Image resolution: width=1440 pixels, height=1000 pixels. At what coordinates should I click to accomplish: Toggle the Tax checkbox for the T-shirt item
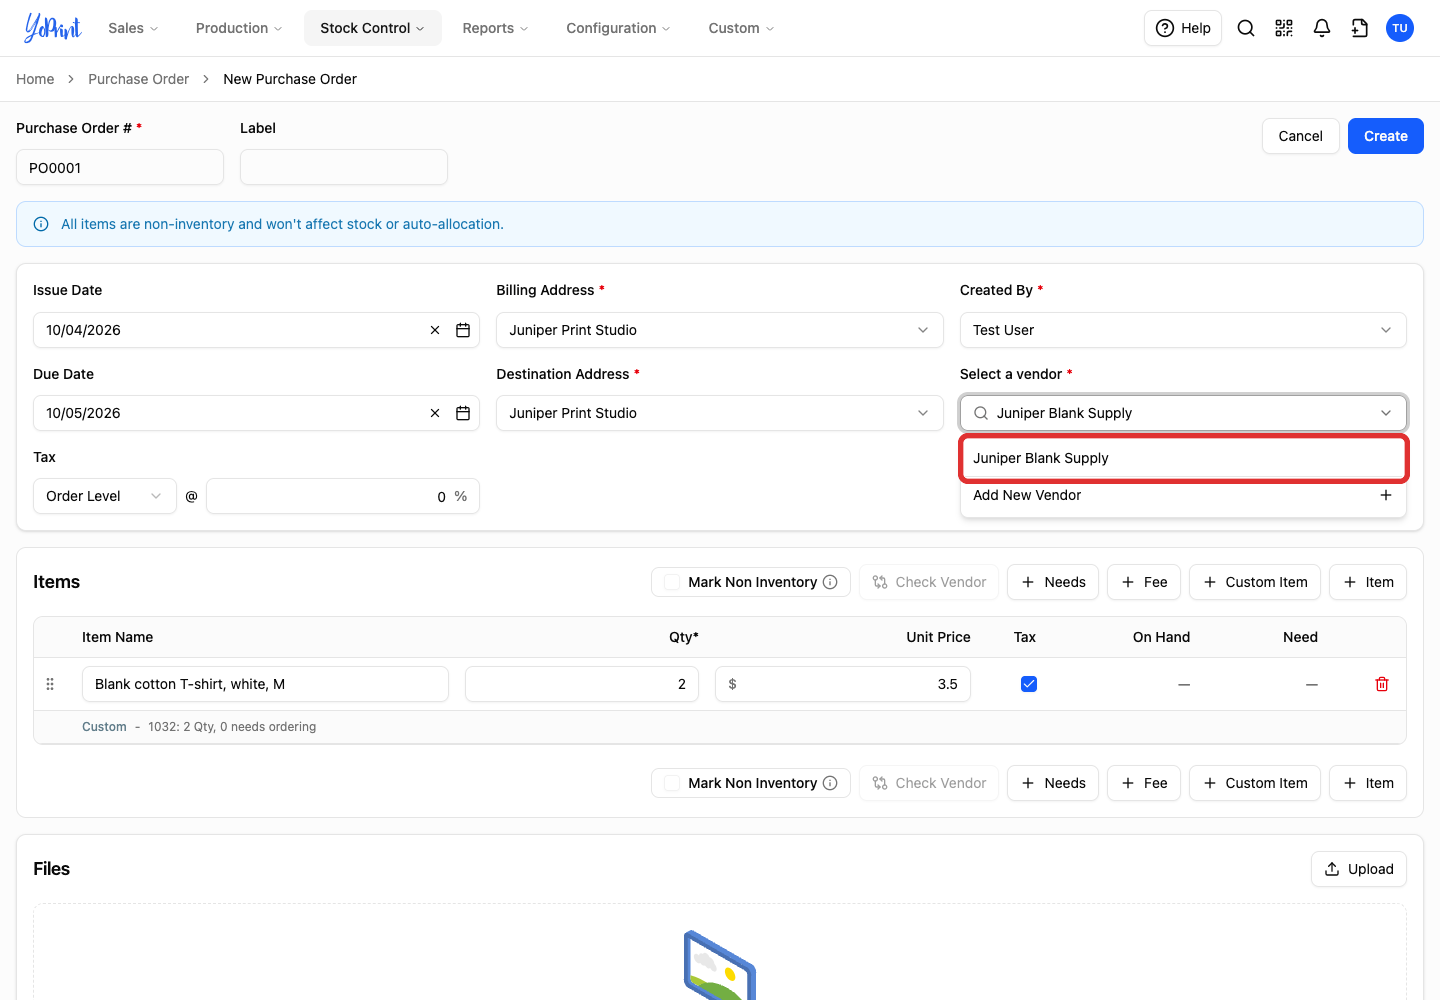click(1029, 684)
